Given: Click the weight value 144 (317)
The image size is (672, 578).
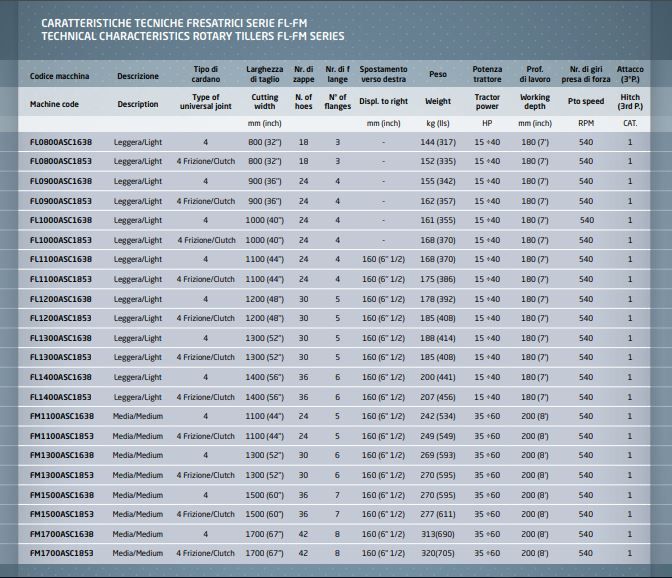Looking at the screenshot, I should click(438, 143).
